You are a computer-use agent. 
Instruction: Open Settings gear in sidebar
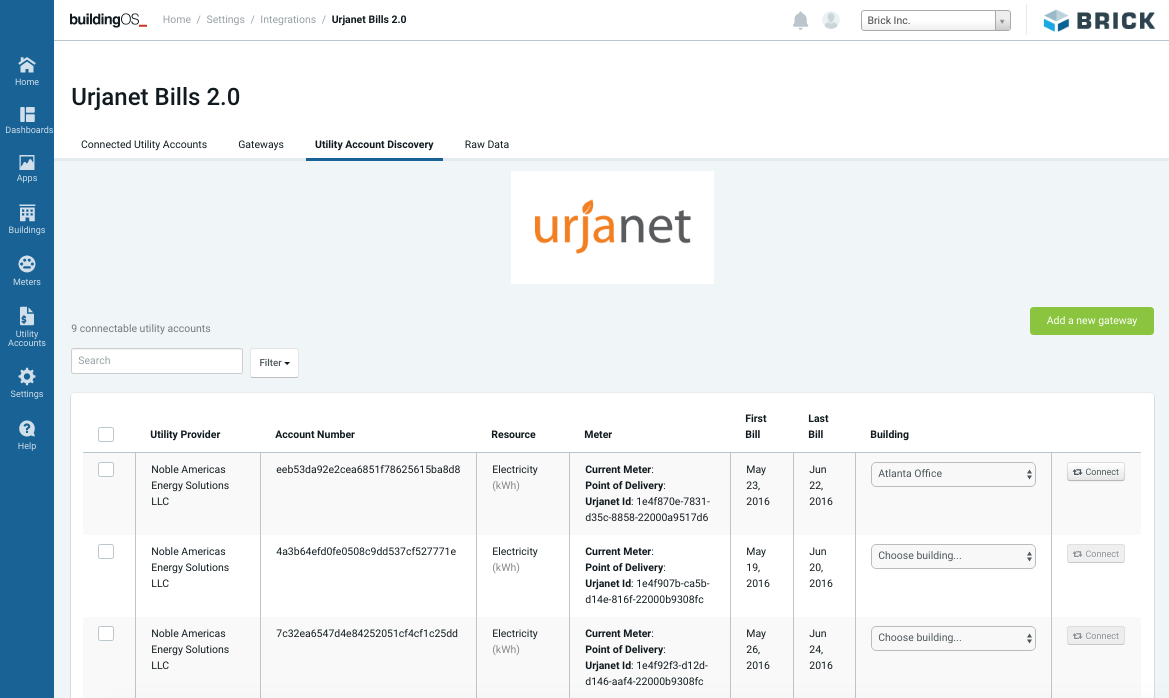(x=27, y=383)
